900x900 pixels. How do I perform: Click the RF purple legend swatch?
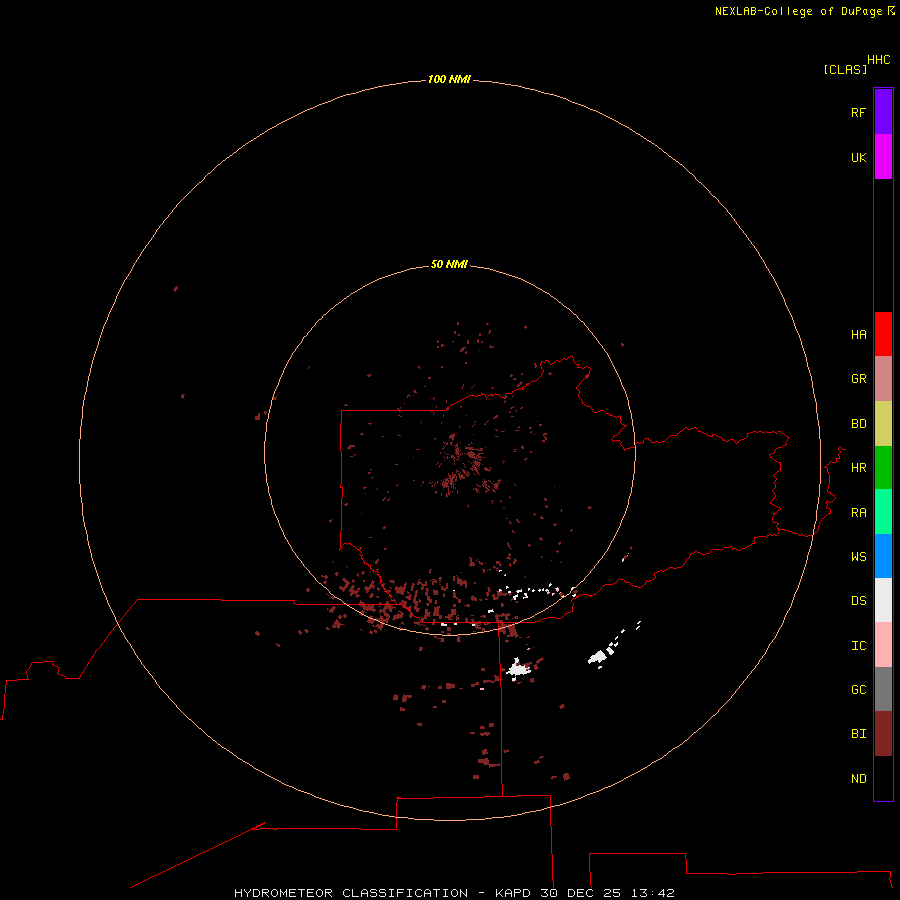pos(883,112)
